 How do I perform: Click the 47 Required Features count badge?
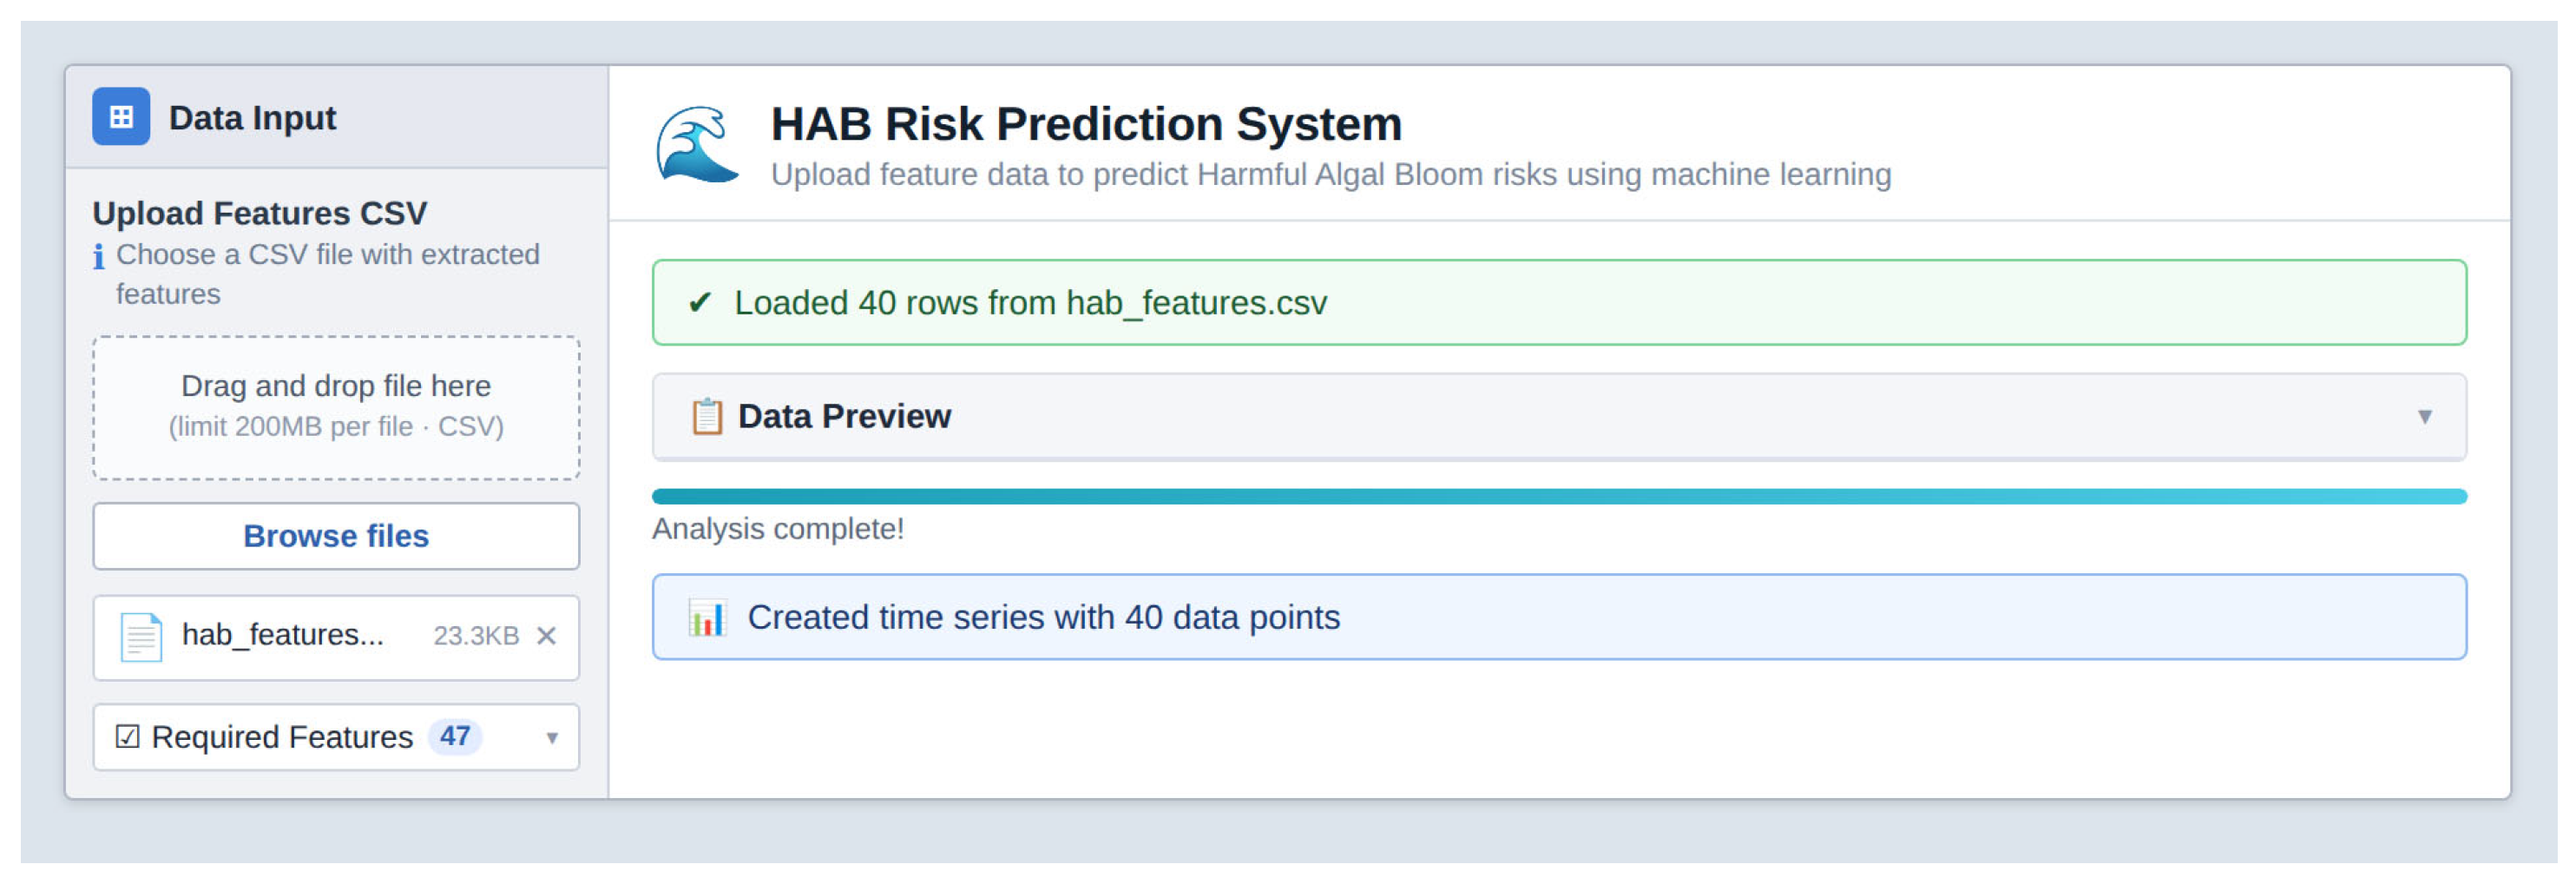455,737
